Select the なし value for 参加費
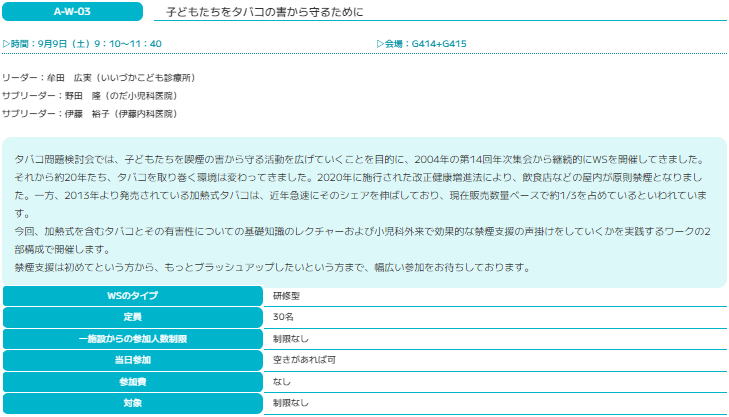Image resolution: width=729 pixels, height=417 pixels. pos(282,382)
